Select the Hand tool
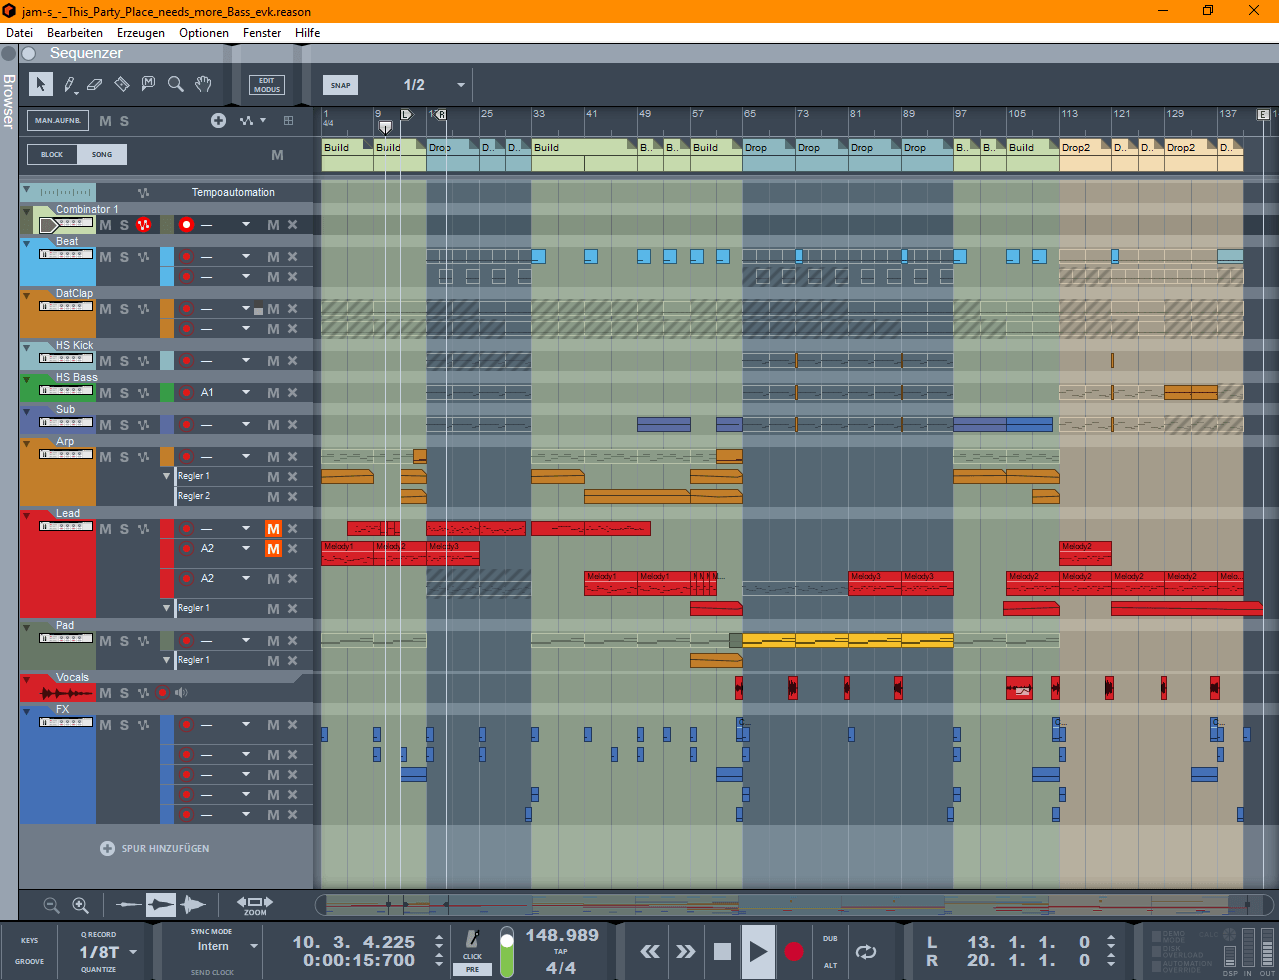 pyautogui.click(x=203, y=84)
